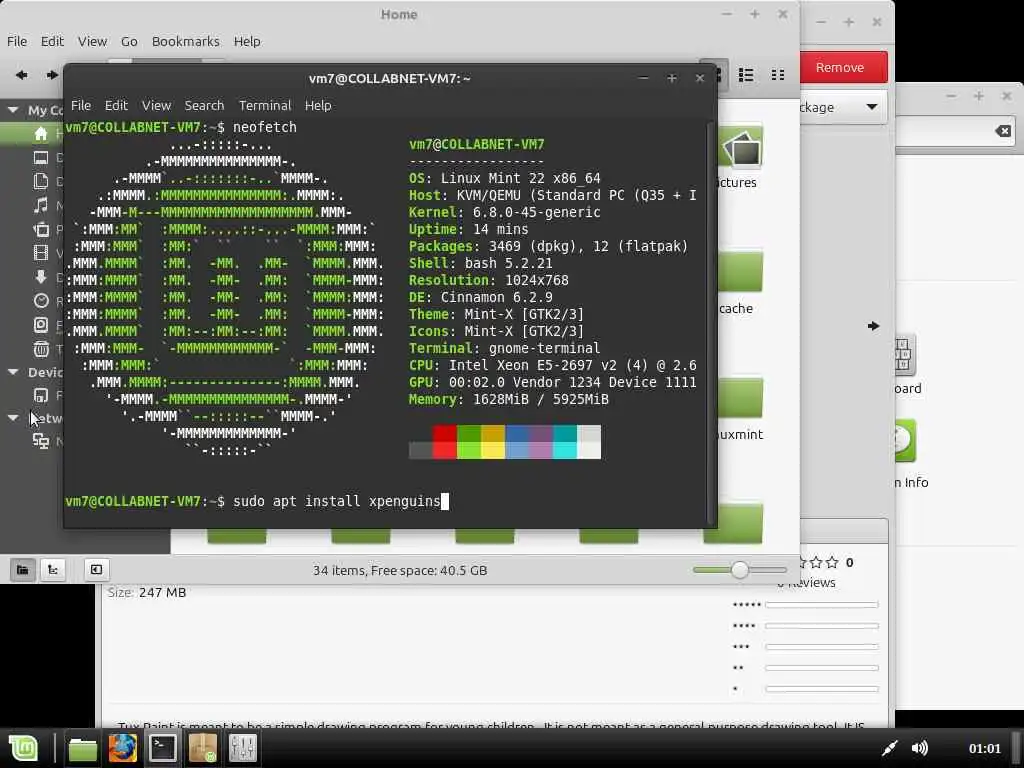Screen dimensions: 1024x768
Task: Switch file manager to list view
Action: (746, 75)
